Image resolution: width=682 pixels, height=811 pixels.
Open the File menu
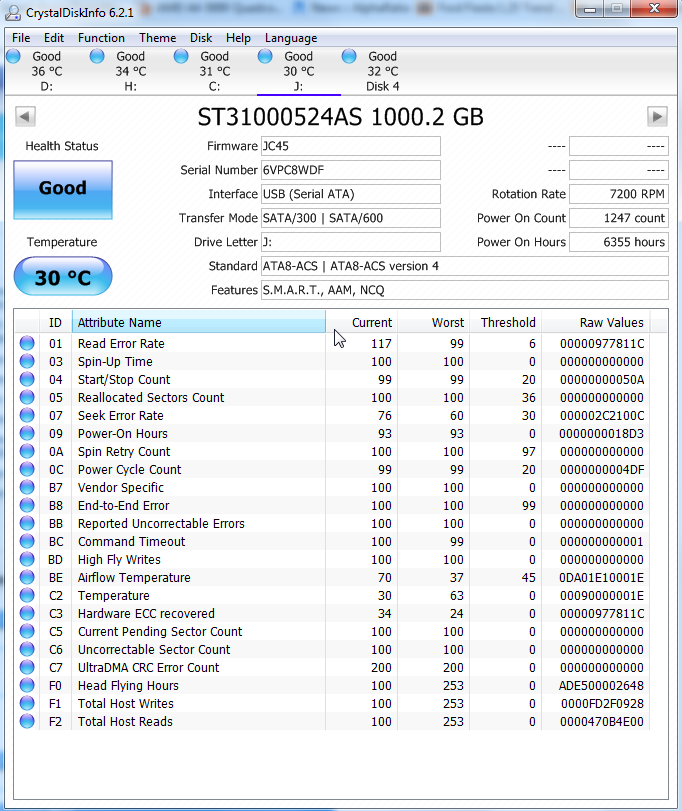click(x=21, y=38)
